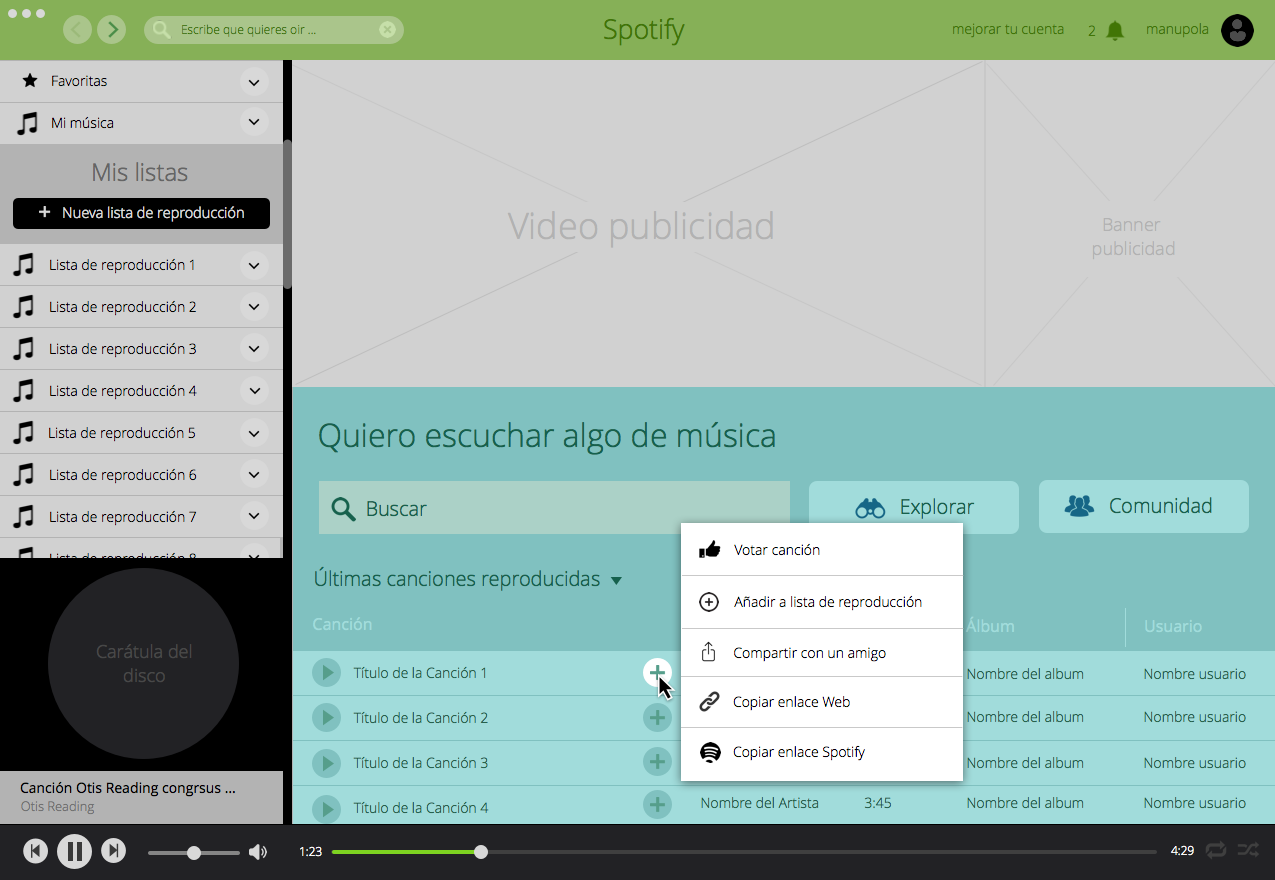Click the plus icon for Canción 1

[657, 673]
